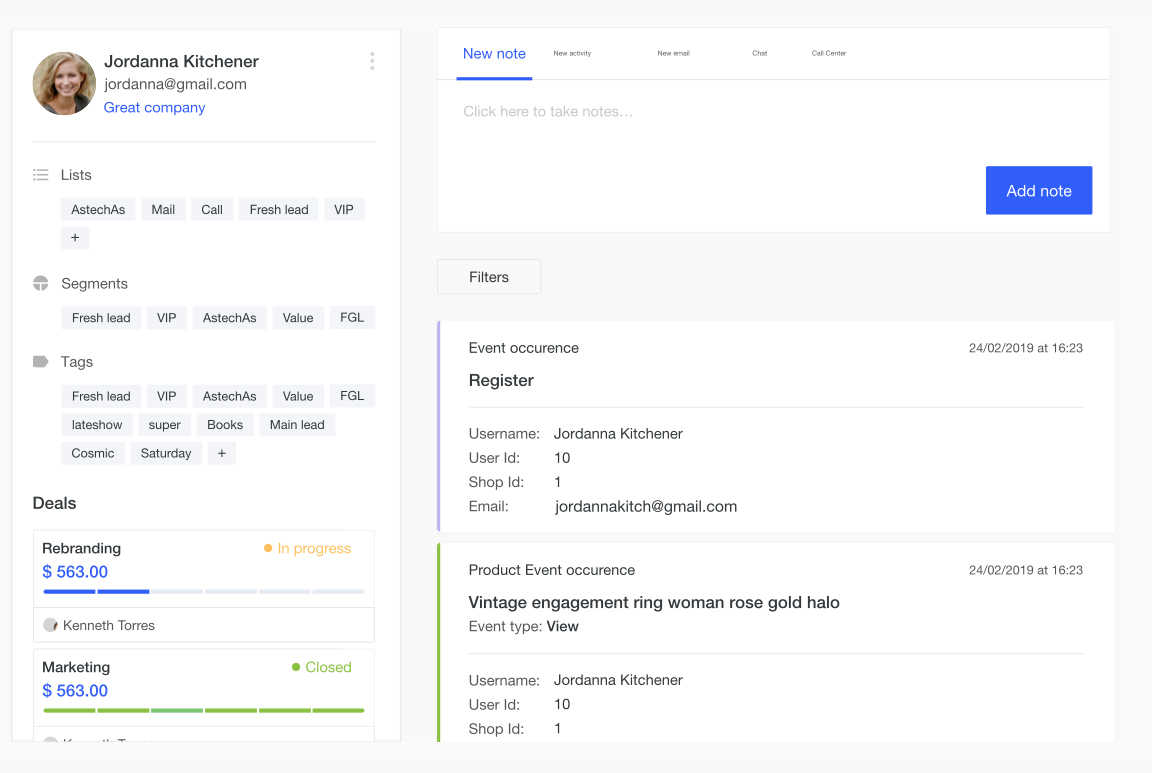
Task: Add a new tag with plus button
Action: (222, 453)
